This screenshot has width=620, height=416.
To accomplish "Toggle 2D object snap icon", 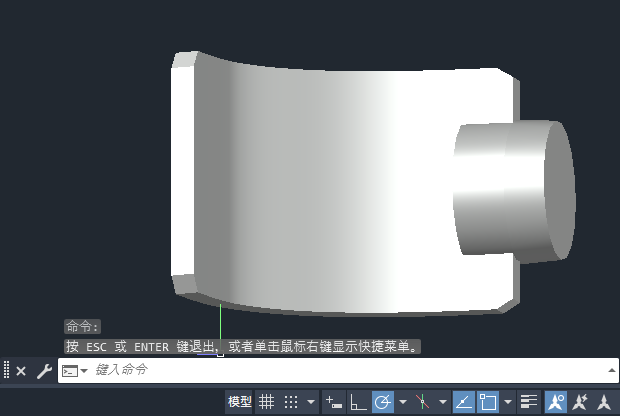I will 488,402.
